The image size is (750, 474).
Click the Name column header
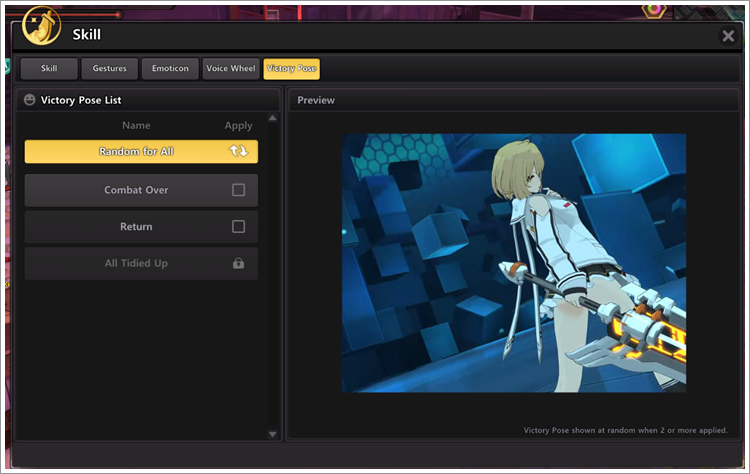[136, 125]
